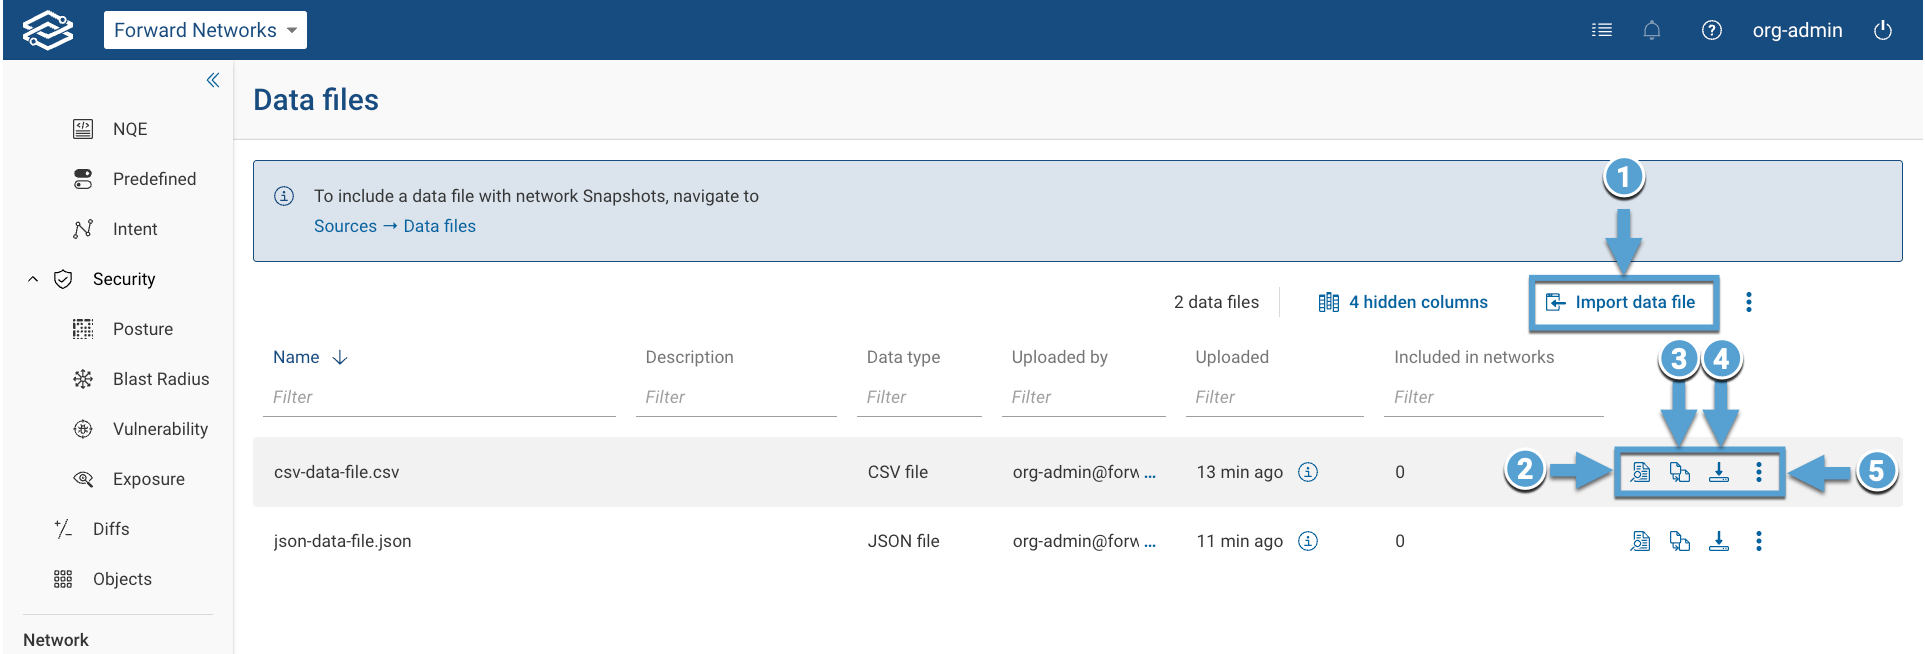Click info icon next to 13 min ago
The width and height of the screenshot is (1925, 654).
click(1308, 472)
